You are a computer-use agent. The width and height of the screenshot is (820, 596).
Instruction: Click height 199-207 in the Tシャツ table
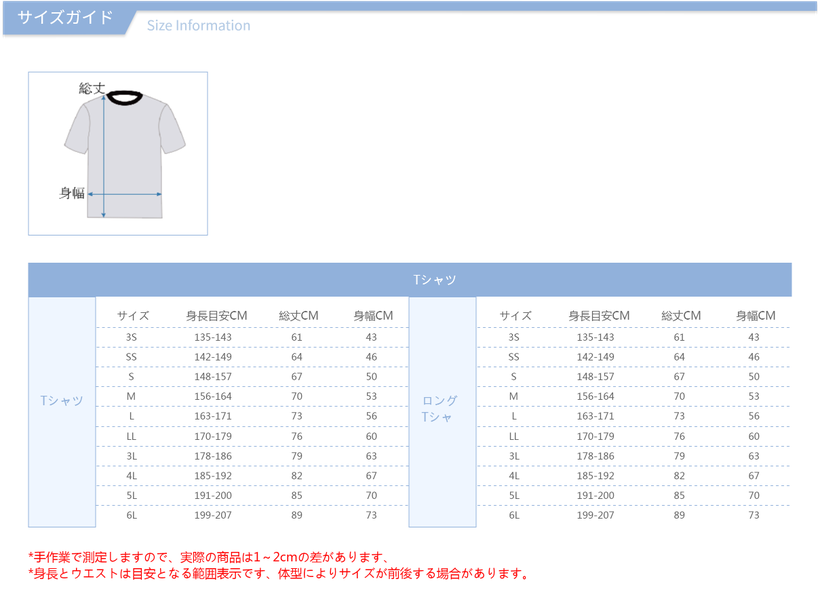coord(213,515)
